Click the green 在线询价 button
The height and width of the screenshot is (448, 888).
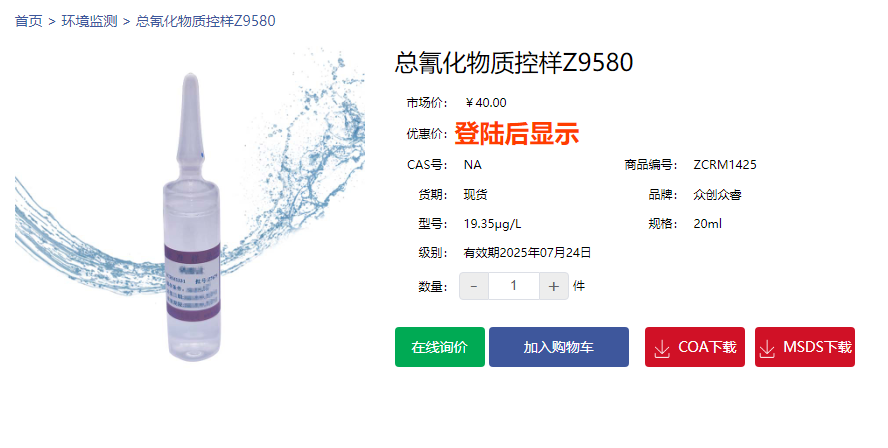point(440,347)
